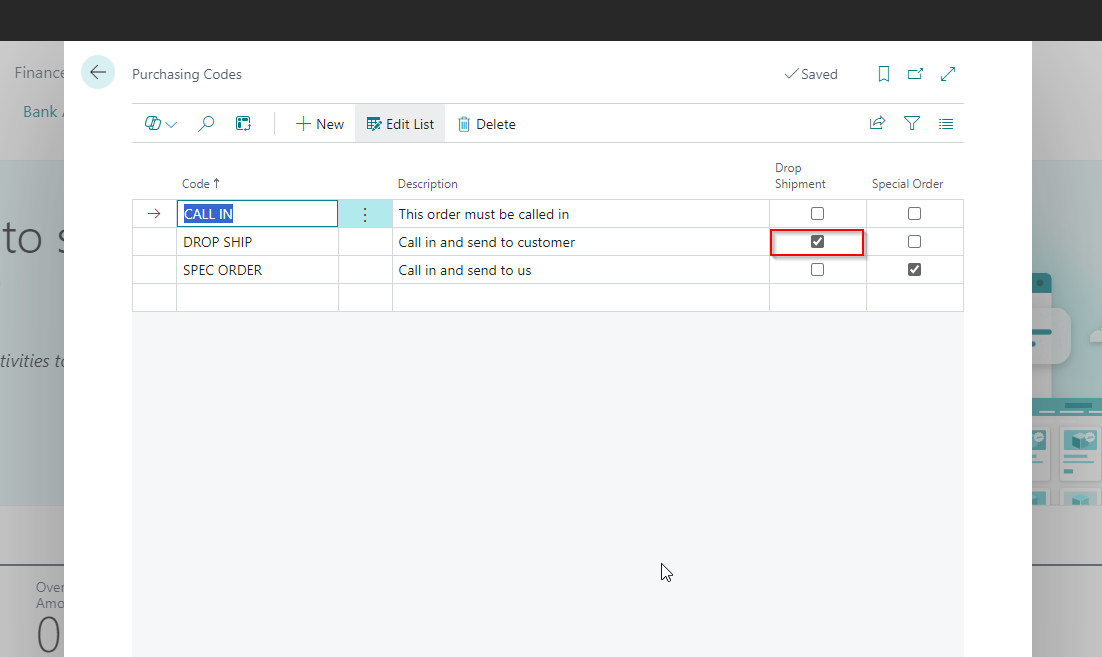Open analysis mode table icon

pyautogui.click(x=243, y=124)
